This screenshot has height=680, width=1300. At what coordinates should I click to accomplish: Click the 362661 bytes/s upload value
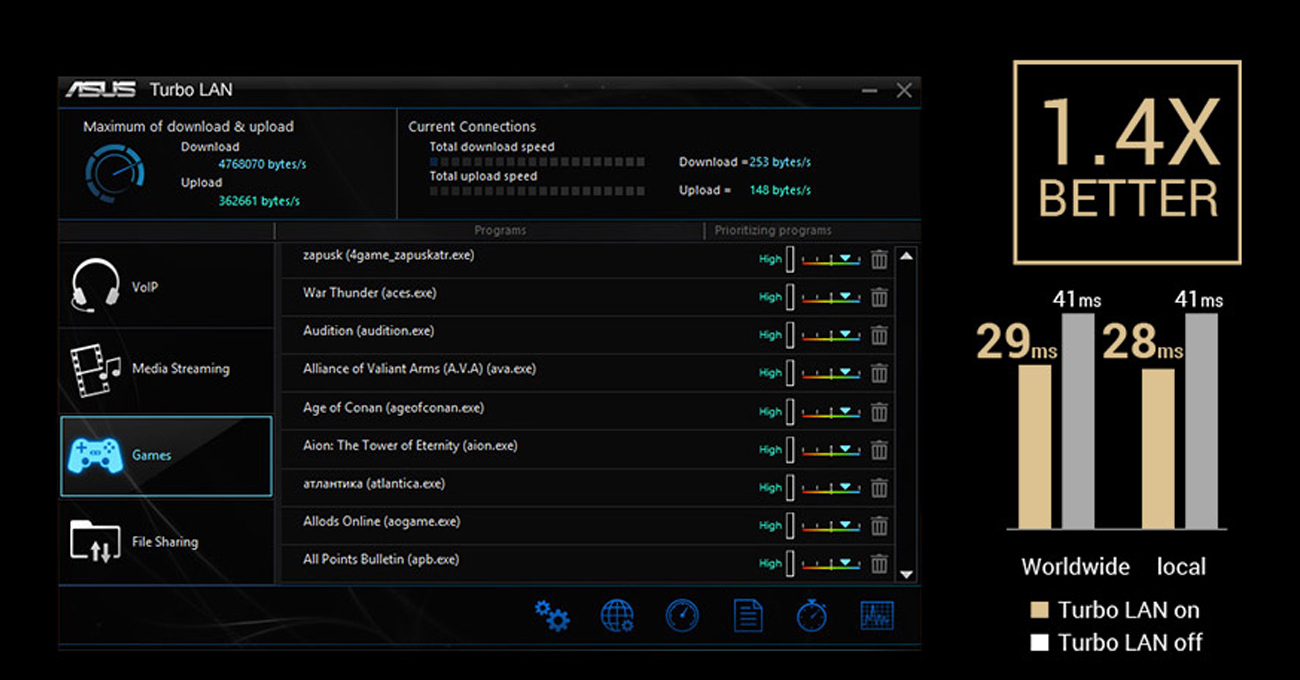point(259,201)
